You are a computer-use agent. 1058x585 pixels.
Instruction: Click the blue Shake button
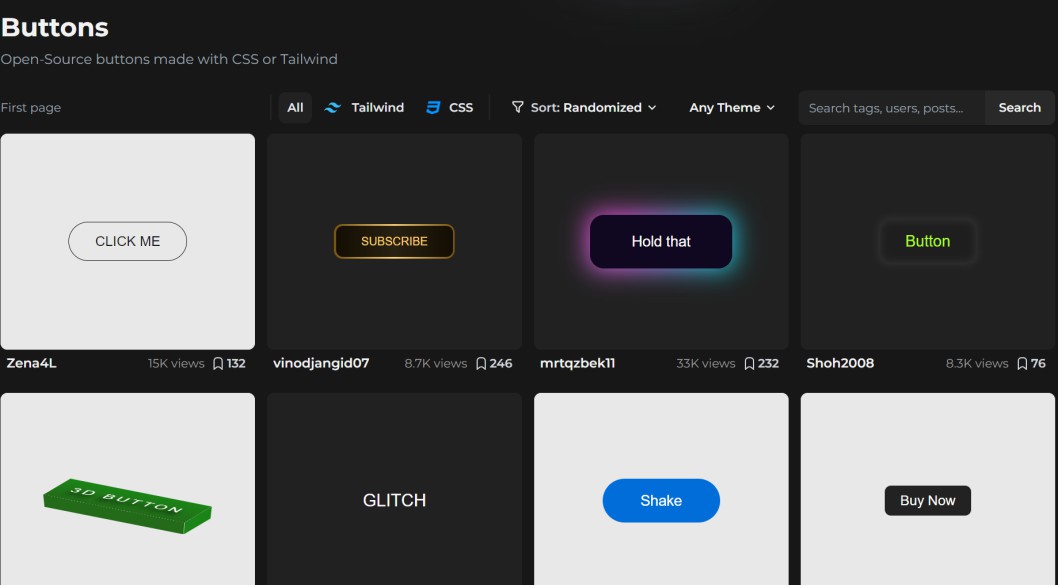coord(661,501)
